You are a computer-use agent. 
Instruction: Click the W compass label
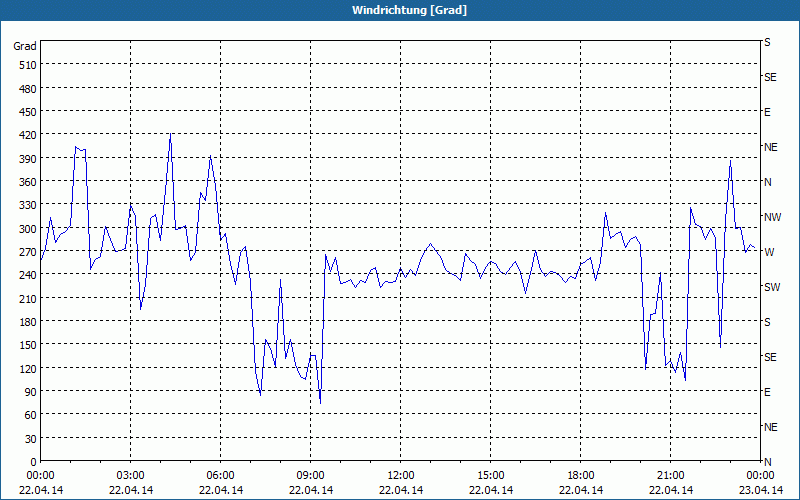tap(769, 252)
